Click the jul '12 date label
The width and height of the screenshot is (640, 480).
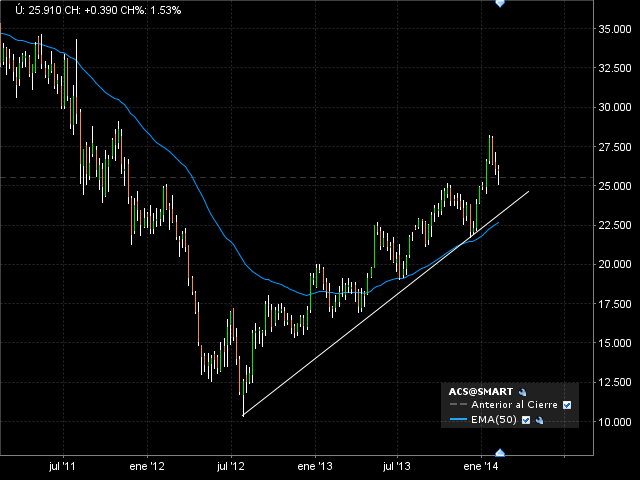(x=231, y=466)
